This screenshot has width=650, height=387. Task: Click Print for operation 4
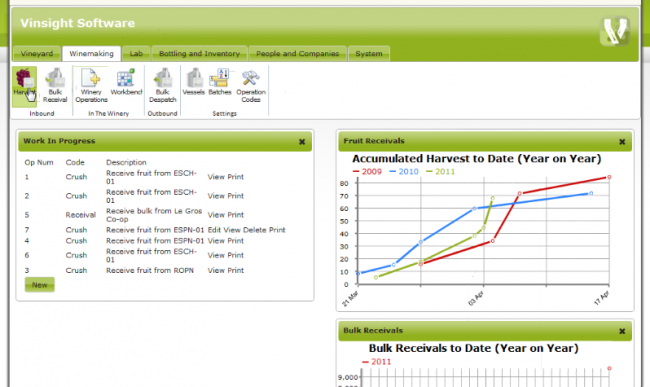(x=235, y=240)
